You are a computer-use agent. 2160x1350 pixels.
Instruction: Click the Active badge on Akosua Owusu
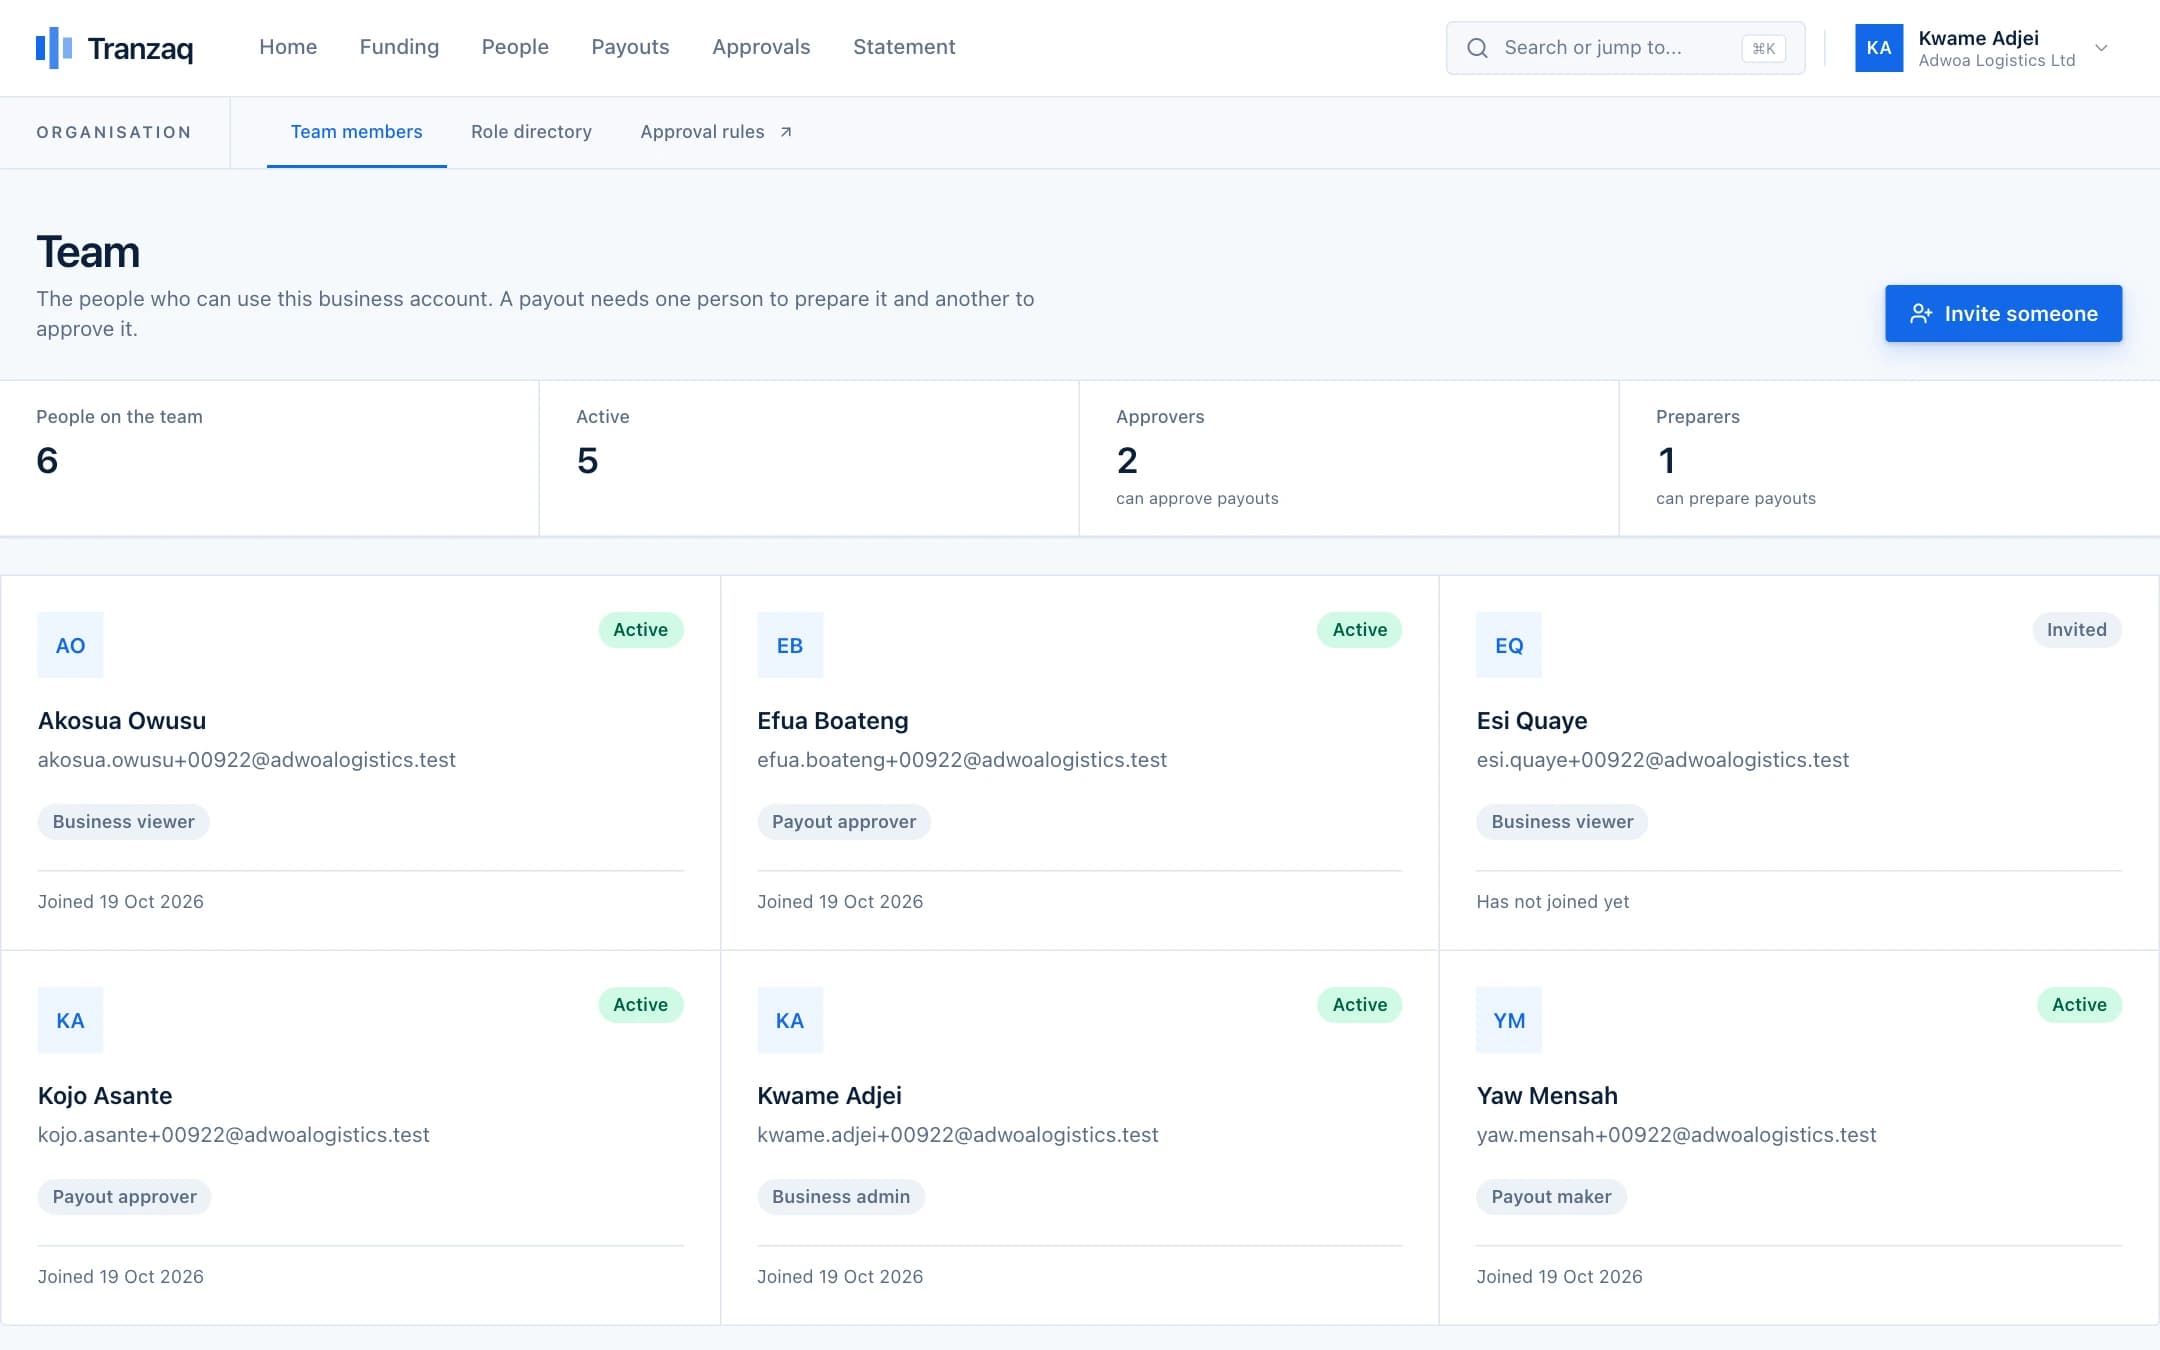[x=640, y=630]
